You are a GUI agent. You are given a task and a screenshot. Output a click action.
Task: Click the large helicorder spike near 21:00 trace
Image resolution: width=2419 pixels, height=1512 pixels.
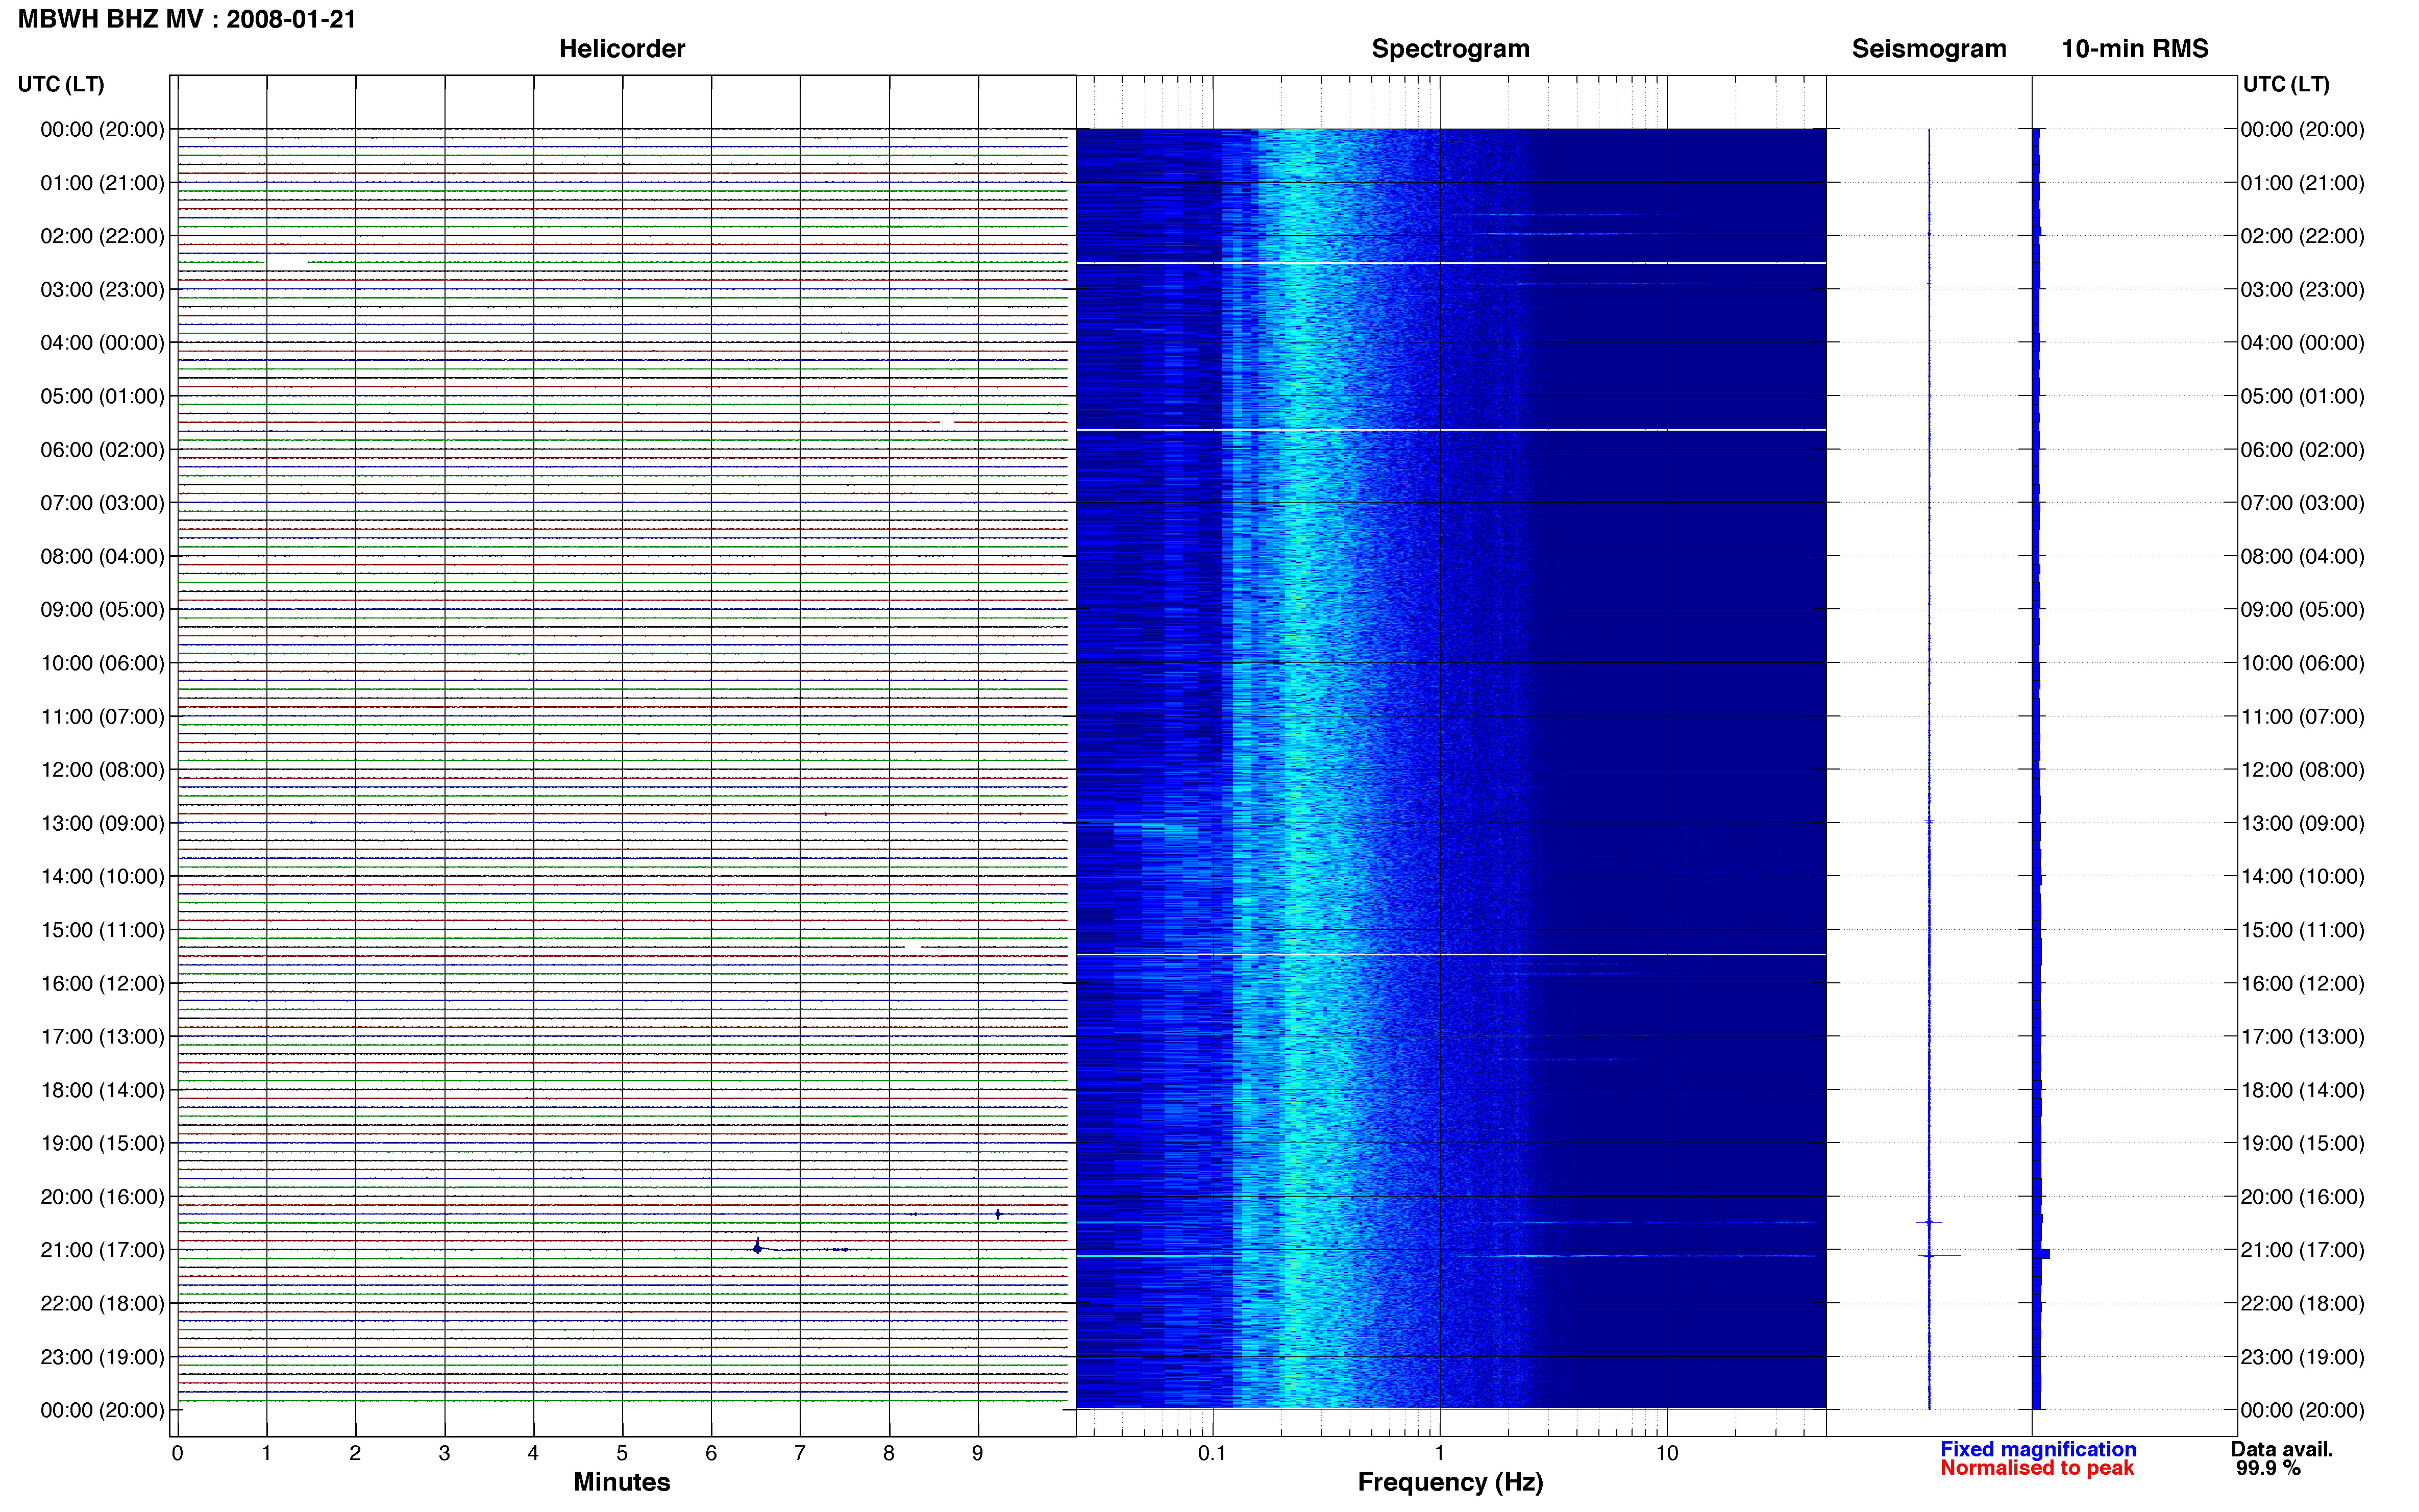pyautogui.click(x=757, y=1247)
